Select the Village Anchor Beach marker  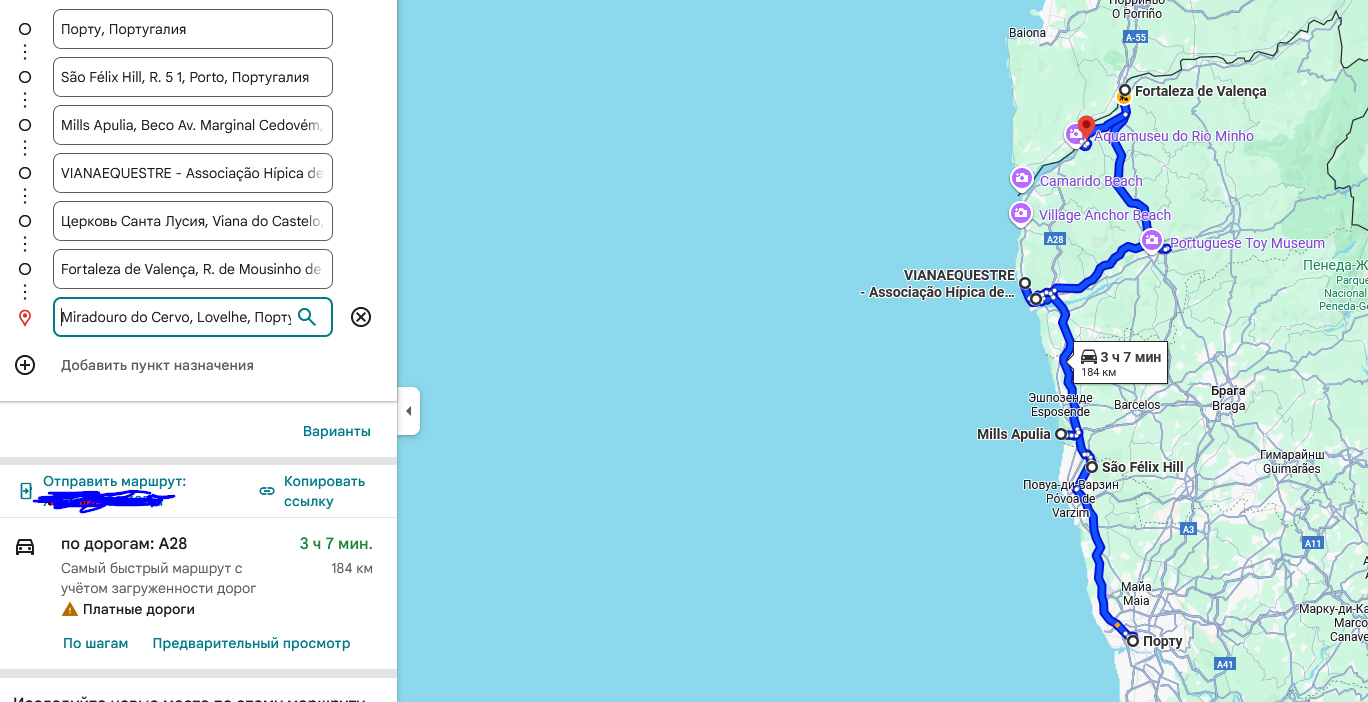pyautogui.click(x=1021, y=213)
